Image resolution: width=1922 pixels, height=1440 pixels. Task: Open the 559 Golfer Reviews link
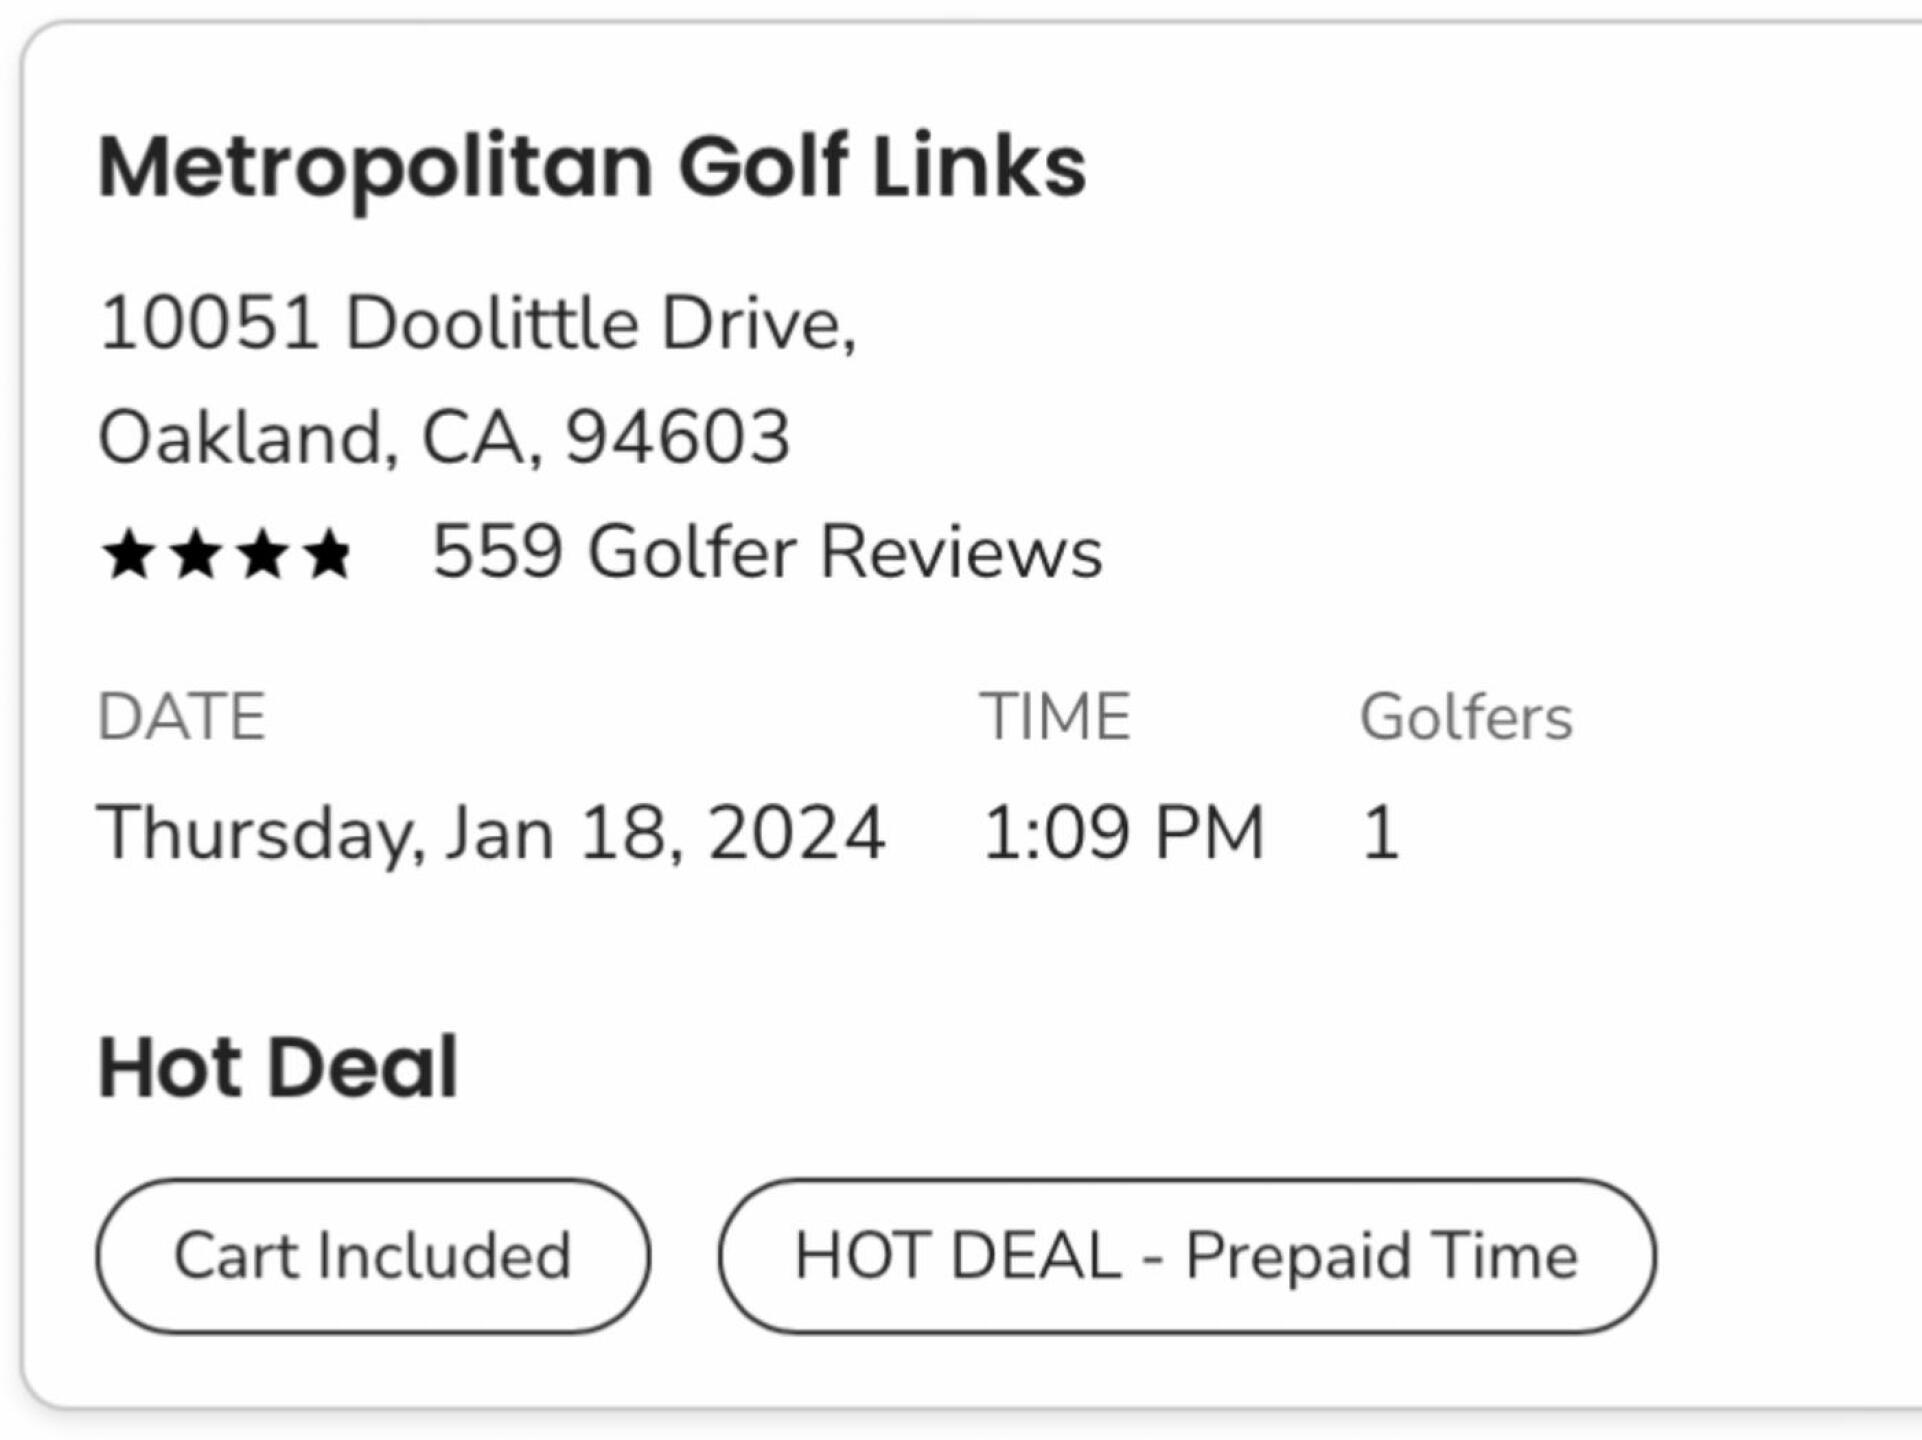click(x=767, y=552)
